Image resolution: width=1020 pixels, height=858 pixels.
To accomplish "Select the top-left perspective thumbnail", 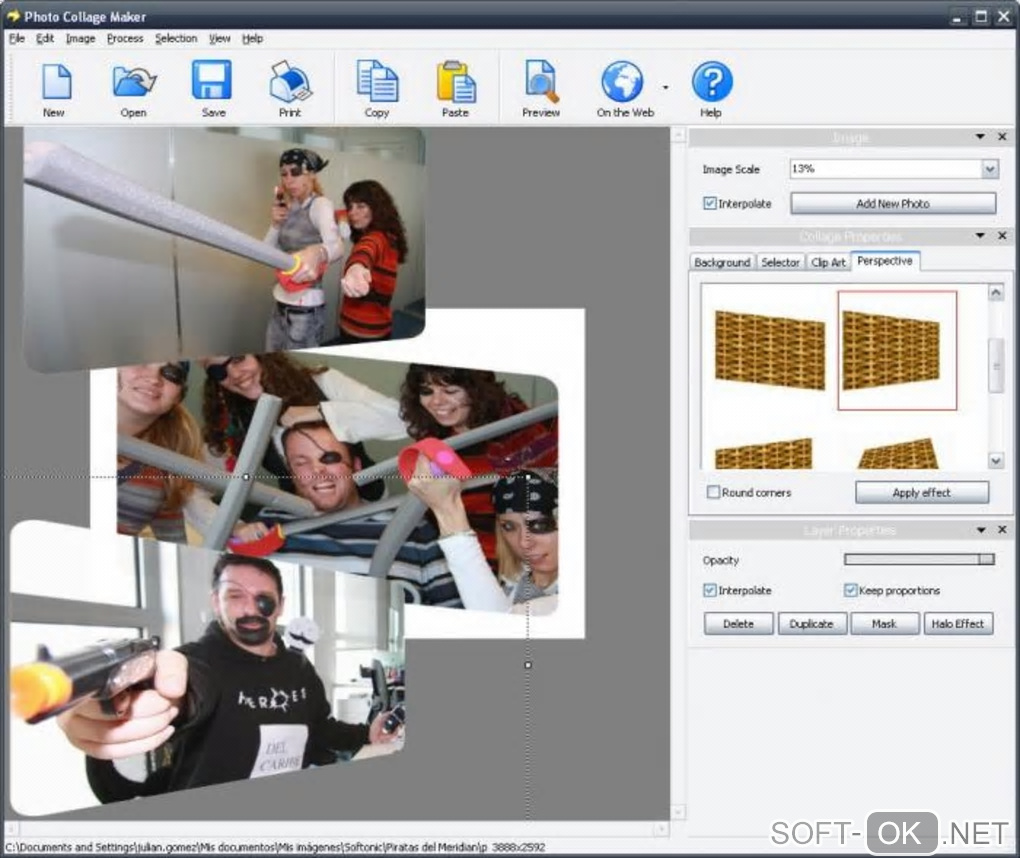I will click(769, 349).
